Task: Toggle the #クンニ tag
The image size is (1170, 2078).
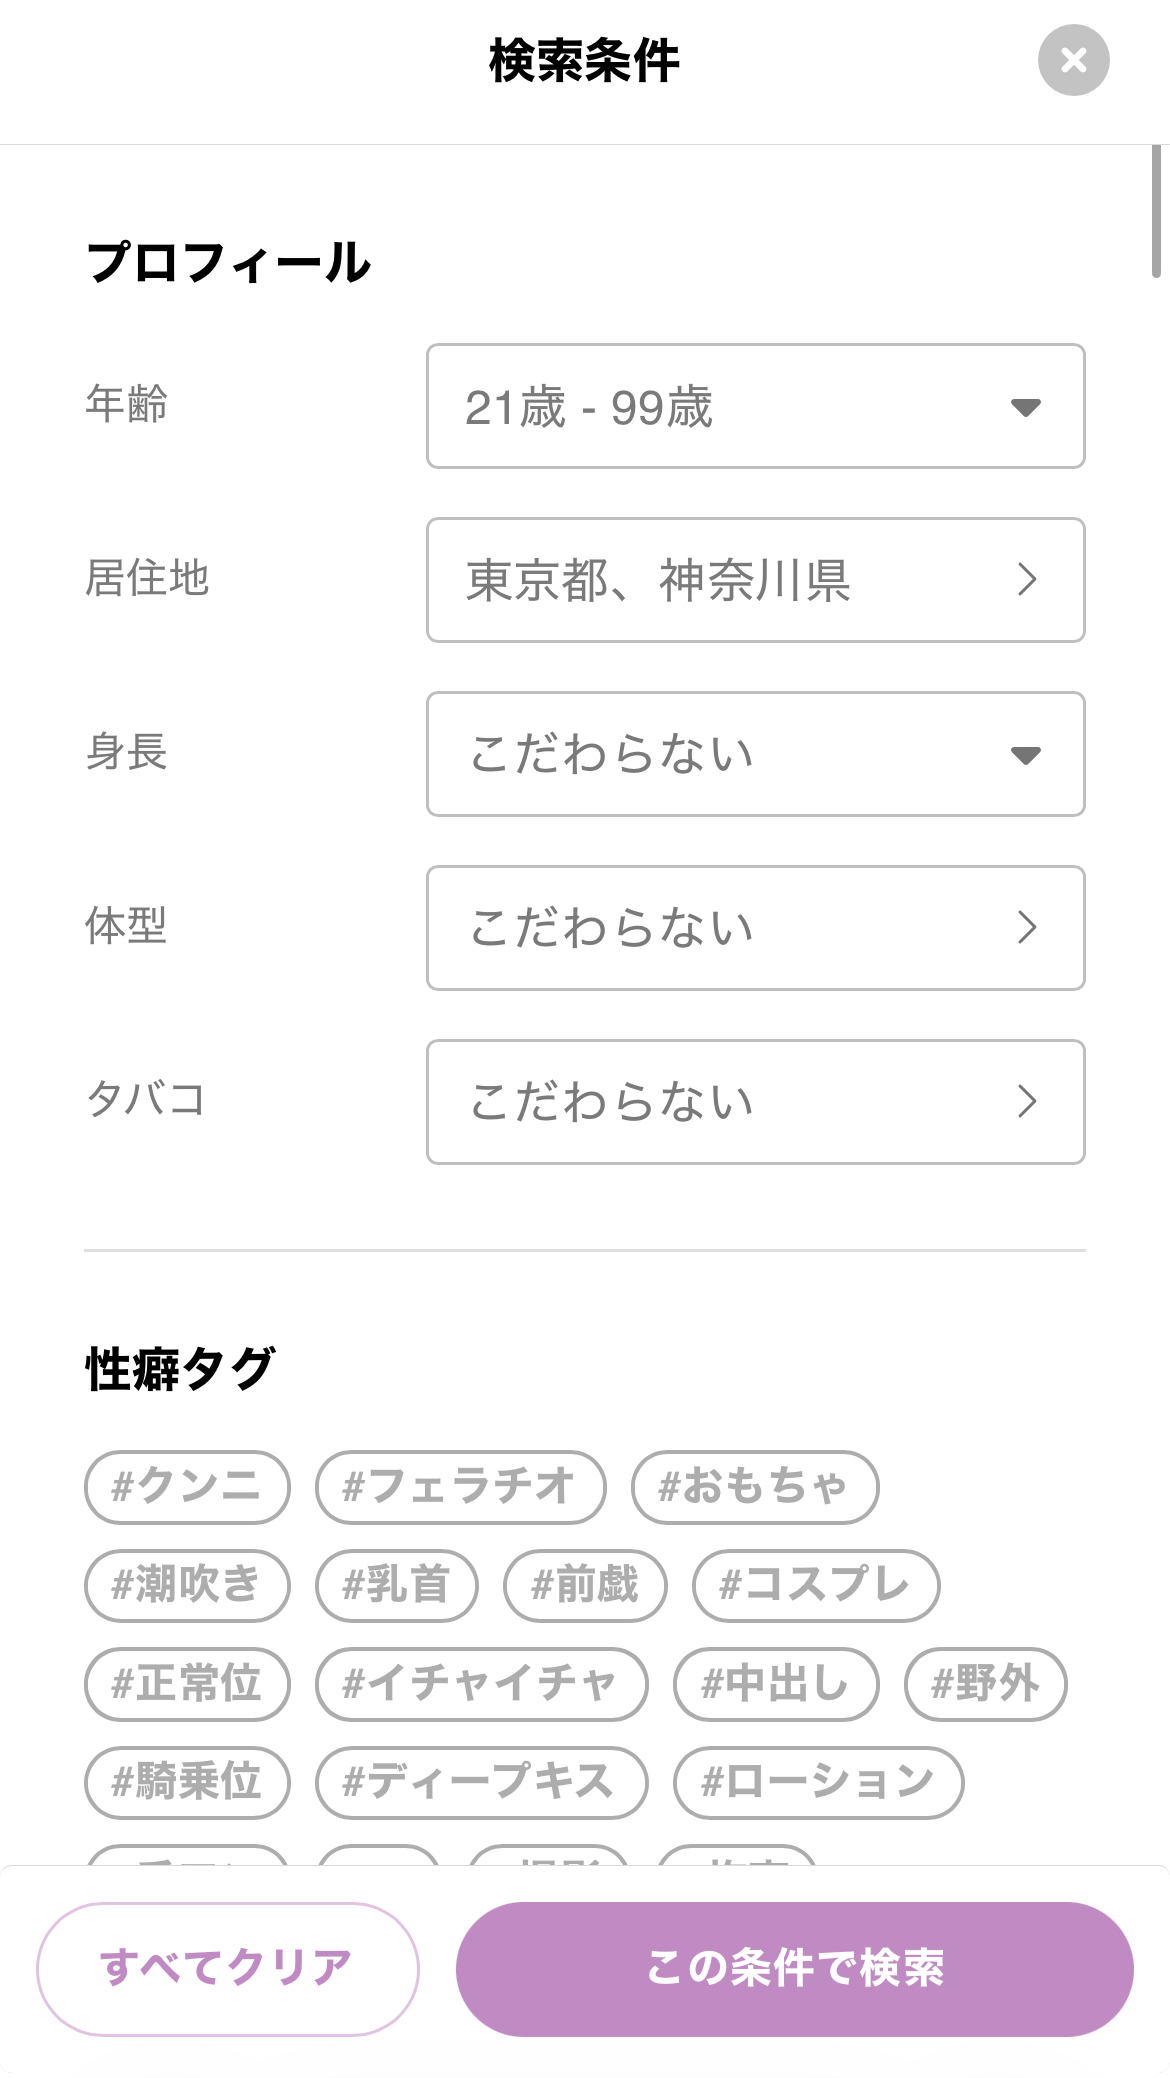Action: coord(187,1487)
